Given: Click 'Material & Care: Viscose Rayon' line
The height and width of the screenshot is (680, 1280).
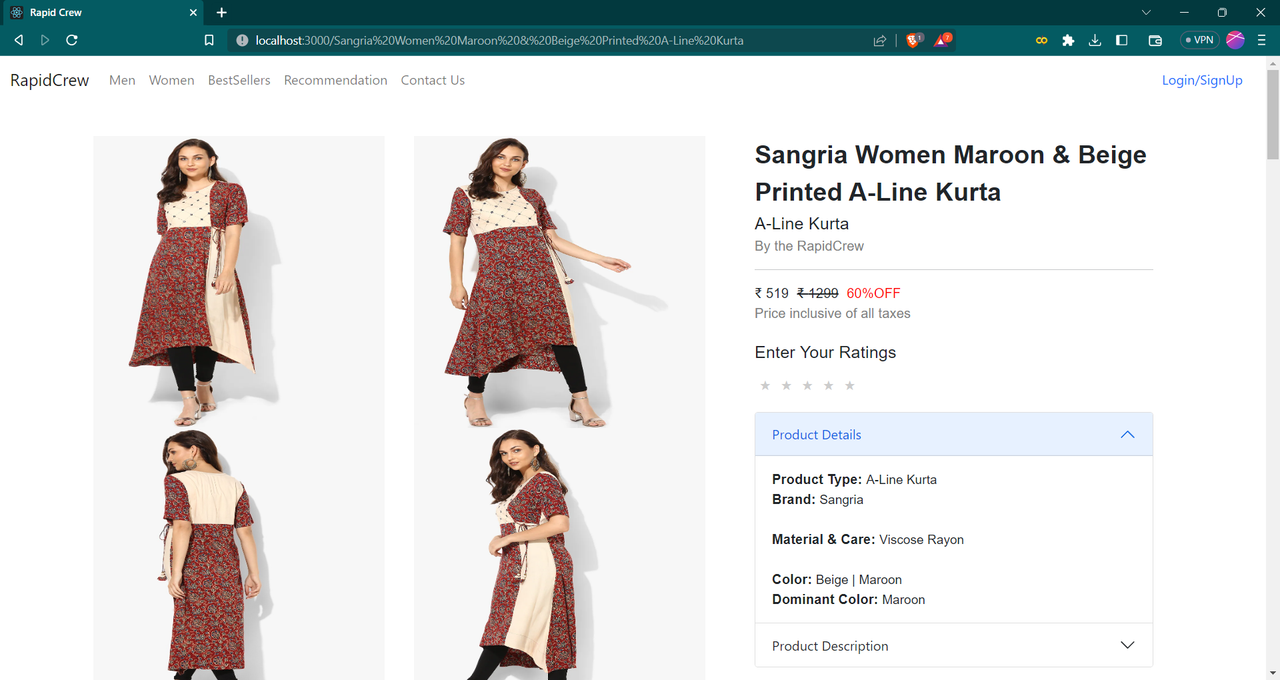Looking at the screenshot, I should pos(868,539).
